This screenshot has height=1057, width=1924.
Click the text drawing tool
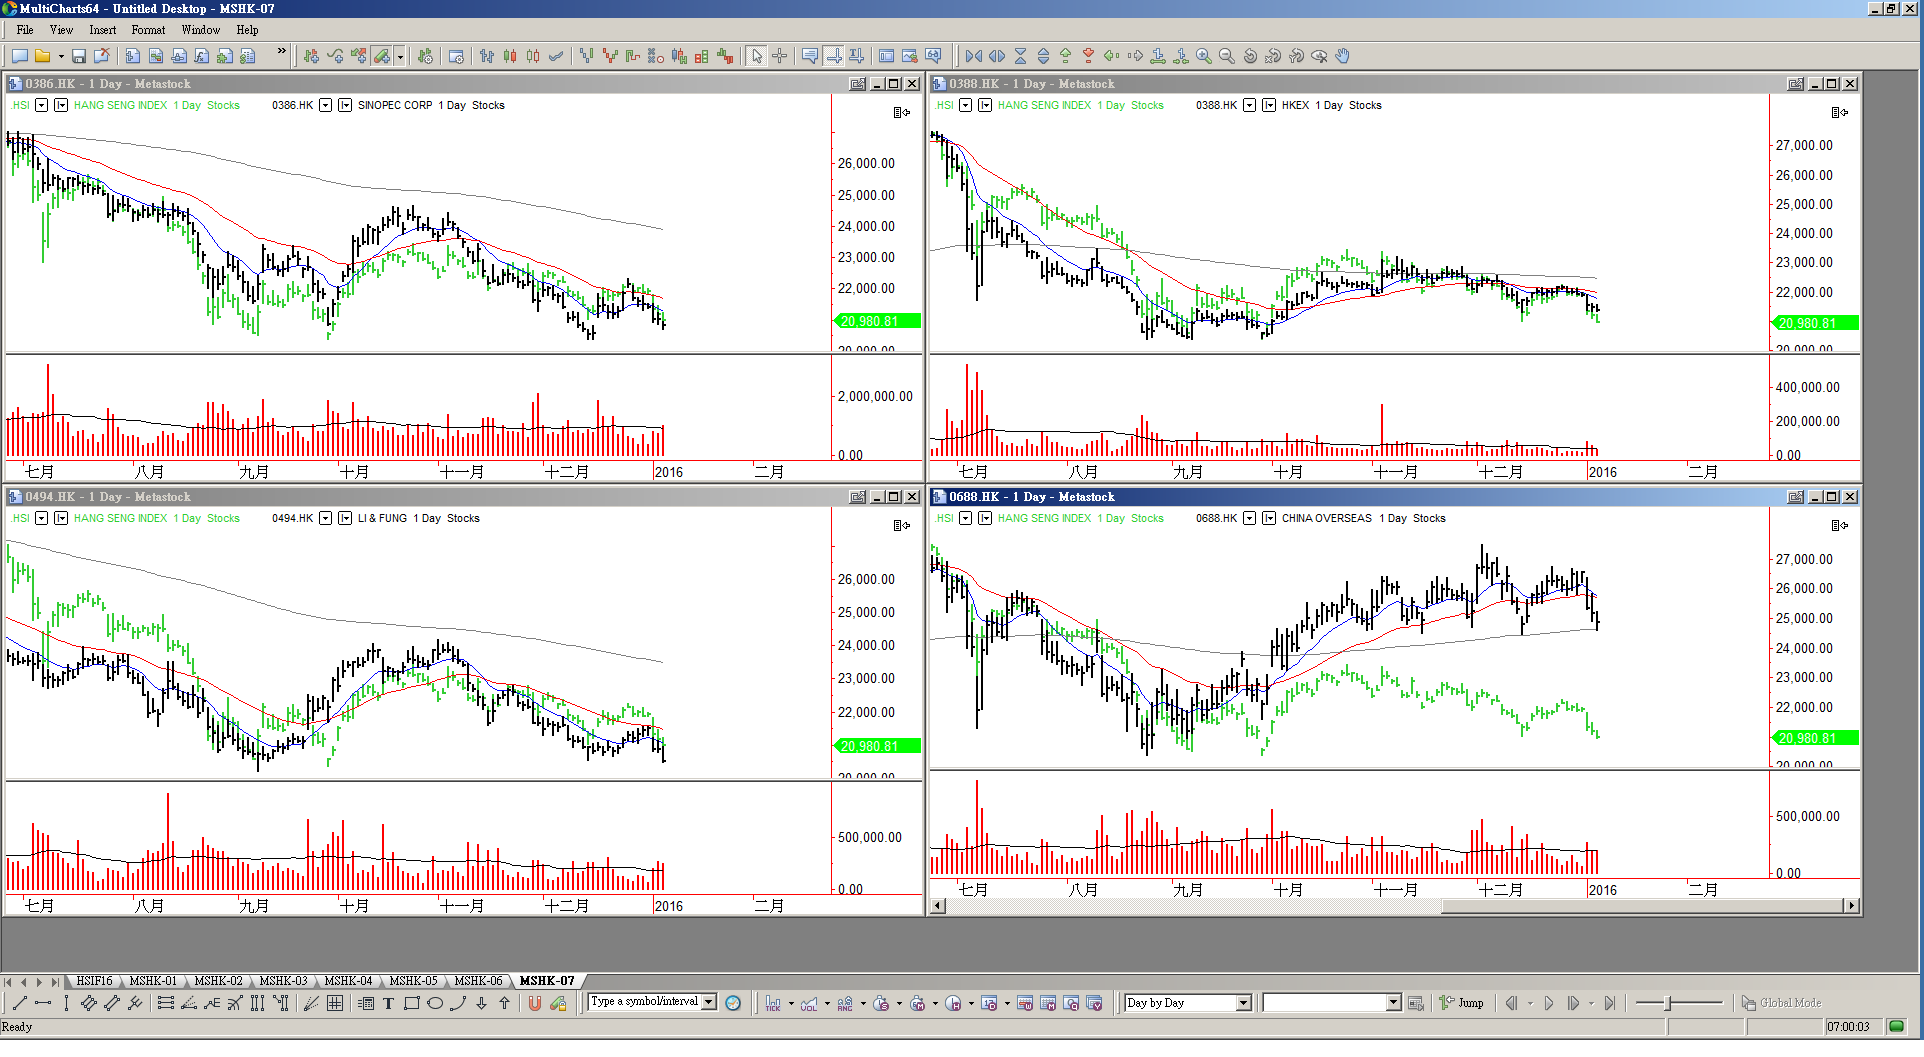click(x=388, y=1003)
